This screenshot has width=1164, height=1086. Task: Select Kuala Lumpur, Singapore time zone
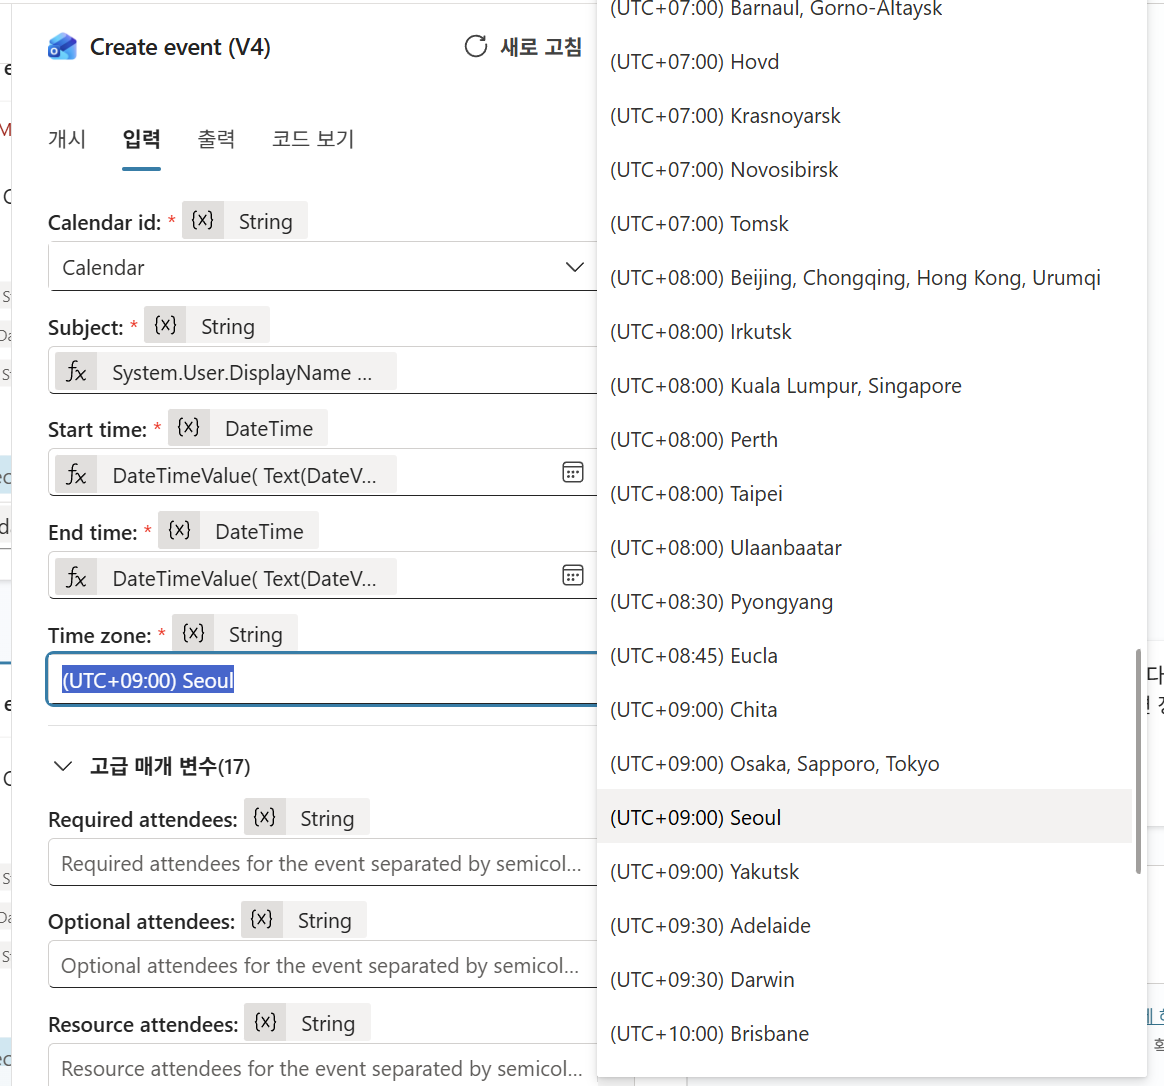(865, 386)
